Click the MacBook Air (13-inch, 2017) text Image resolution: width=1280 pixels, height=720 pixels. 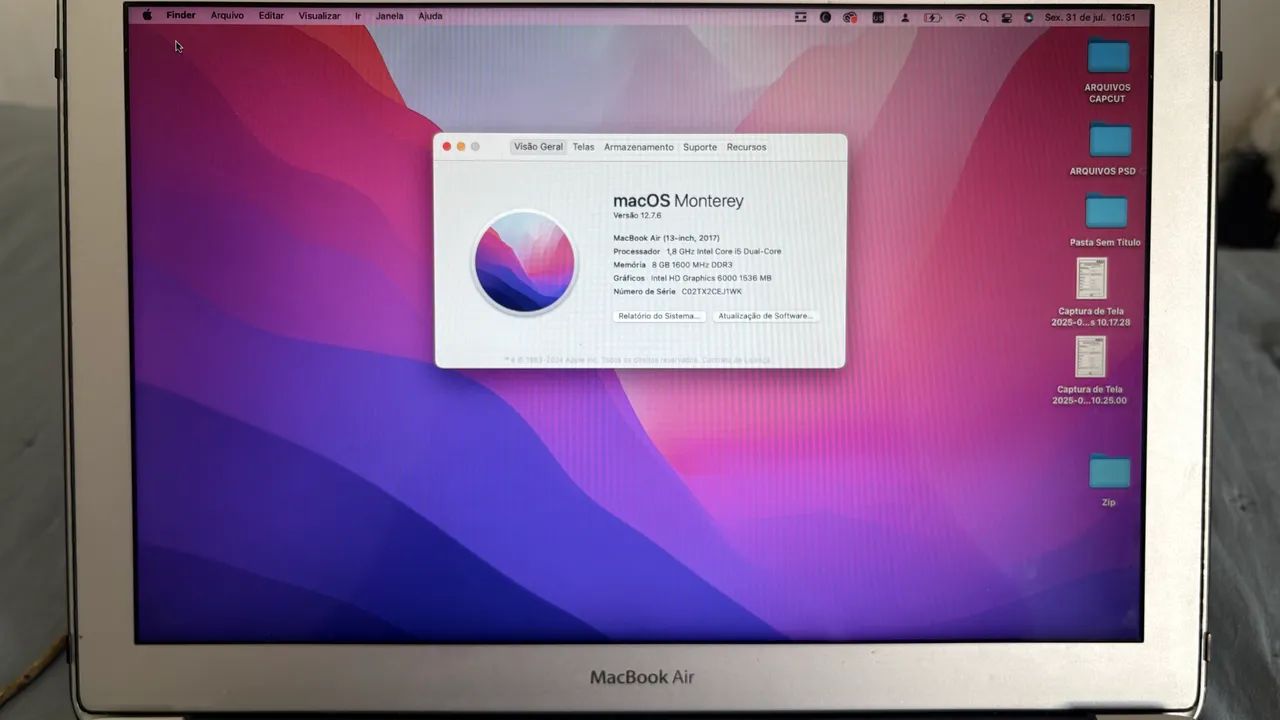point(666,238)
